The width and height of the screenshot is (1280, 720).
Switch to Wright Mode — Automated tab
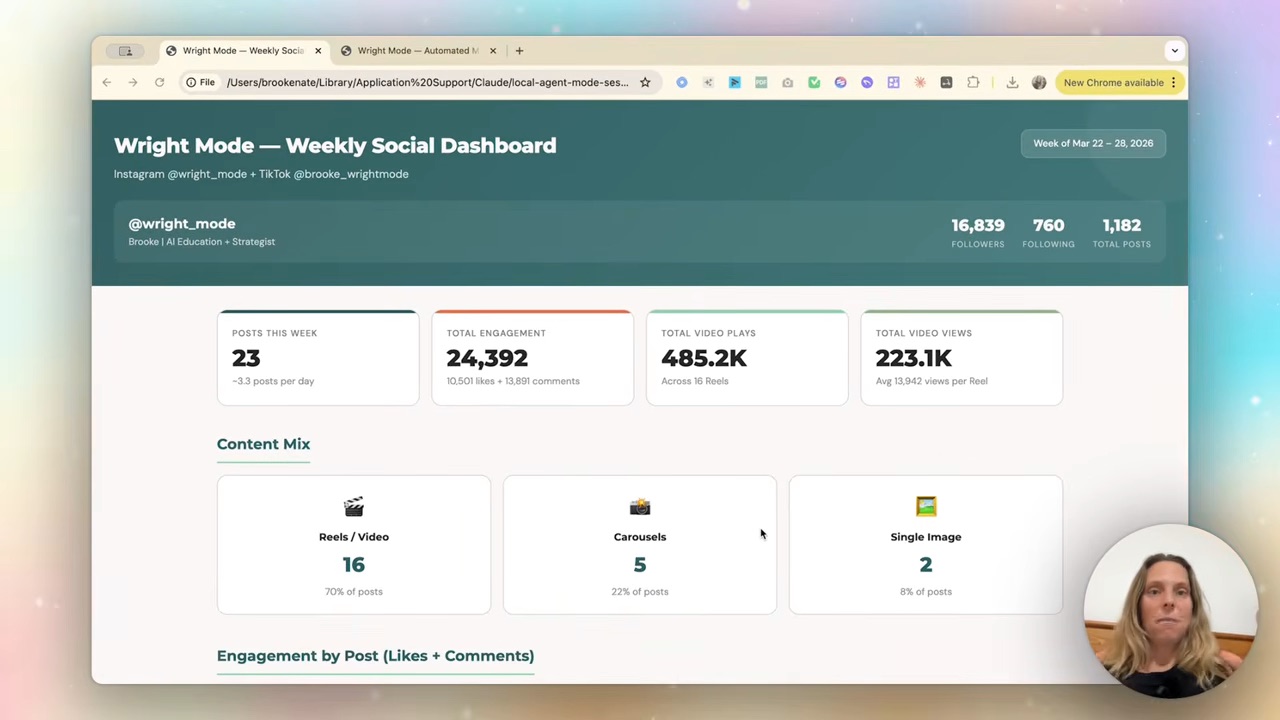coord(418,50)
